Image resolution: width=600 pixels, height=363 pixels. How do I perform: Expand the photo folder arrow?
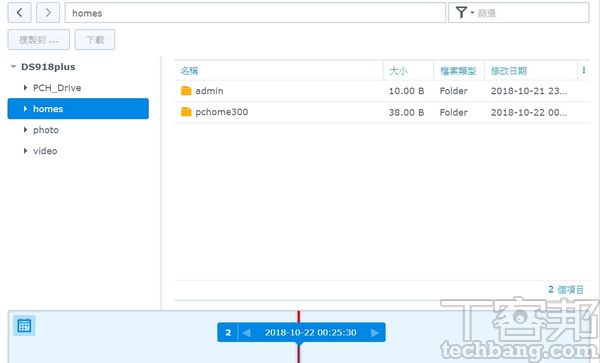tap(25, 130)
